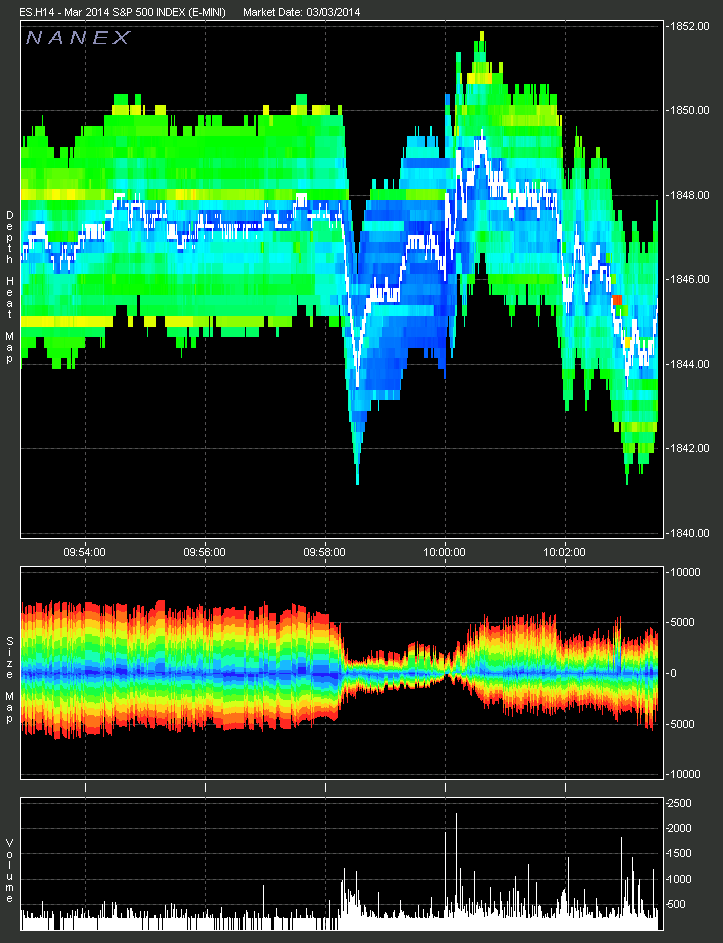Click the 1844.00 price axis label
The height and width of the screenshot is (943, 723).
pos(689,364)
